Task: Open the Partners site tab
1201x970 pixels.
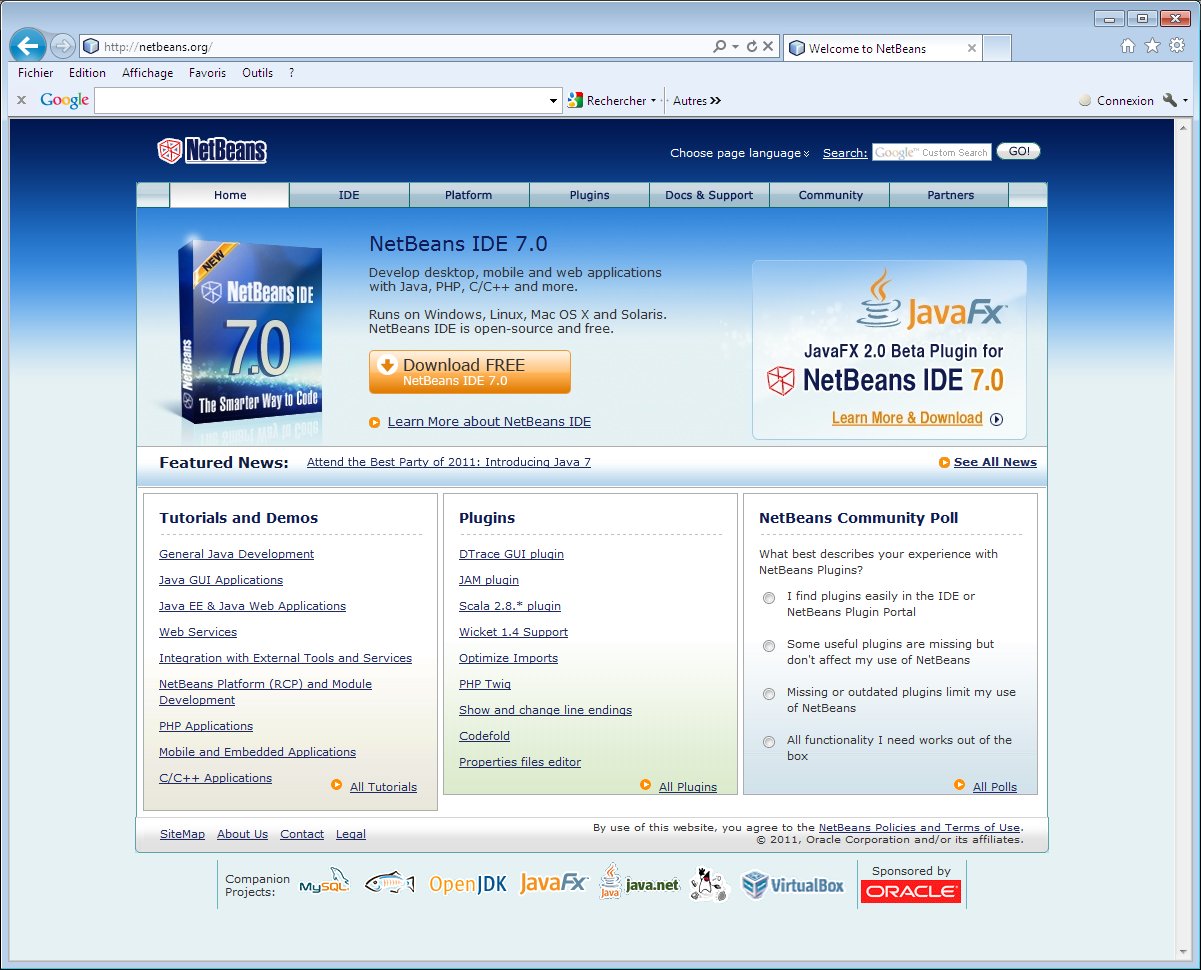Action: coord(950,195)
